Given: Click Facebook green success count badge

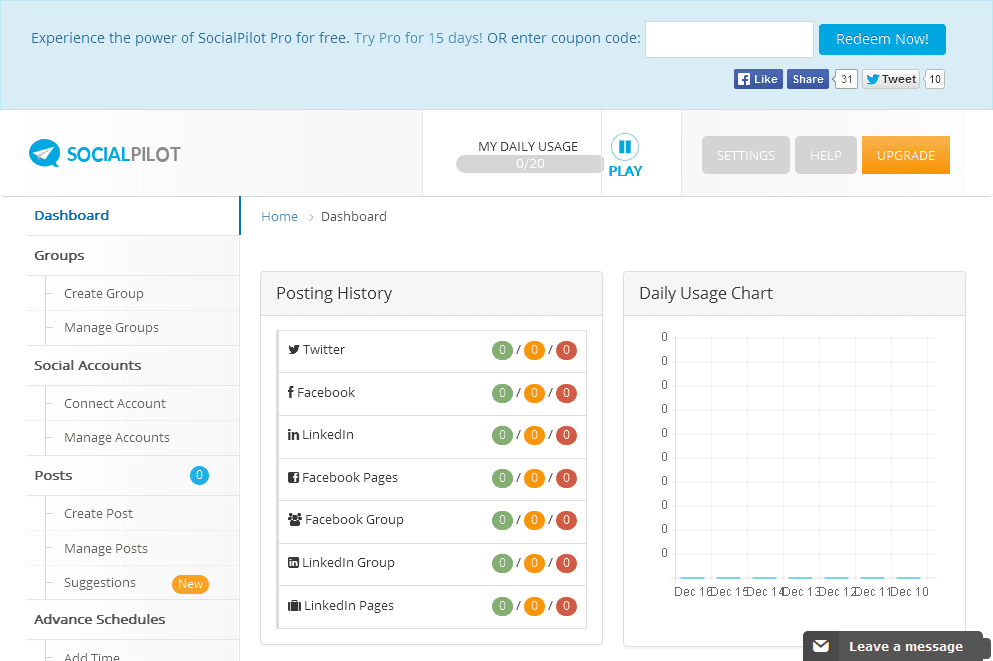Looking at the screenshot, I should point(502,393).
